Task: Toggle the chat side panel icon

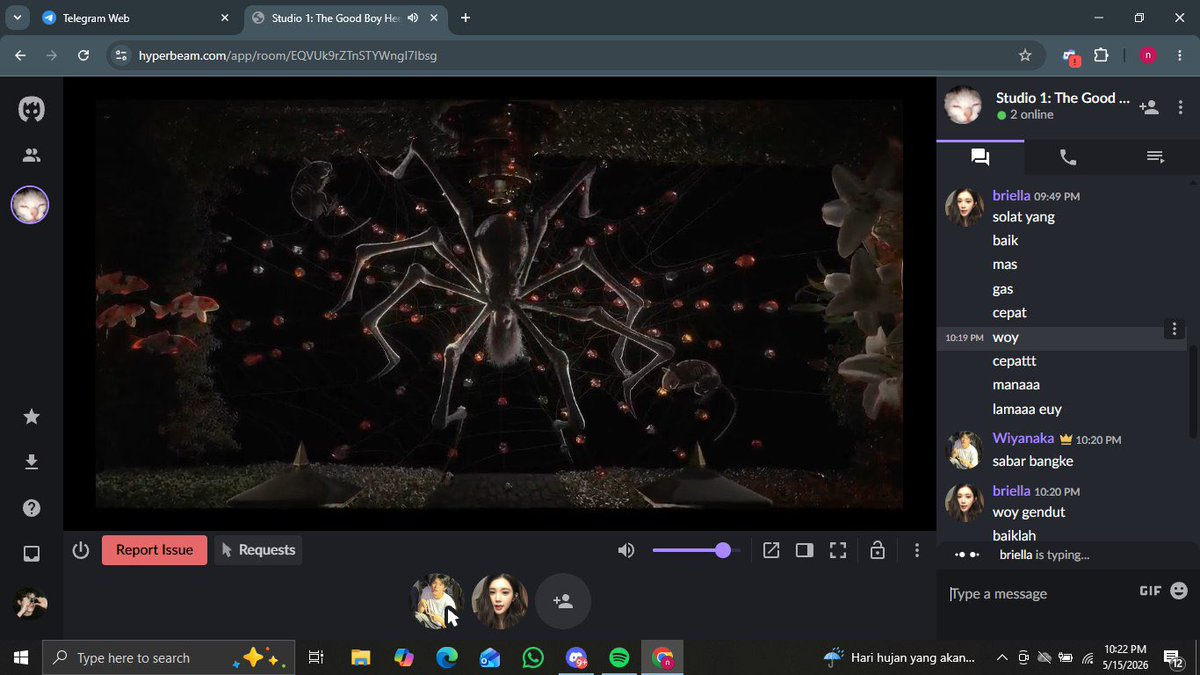Action: (x=804, y=550)
